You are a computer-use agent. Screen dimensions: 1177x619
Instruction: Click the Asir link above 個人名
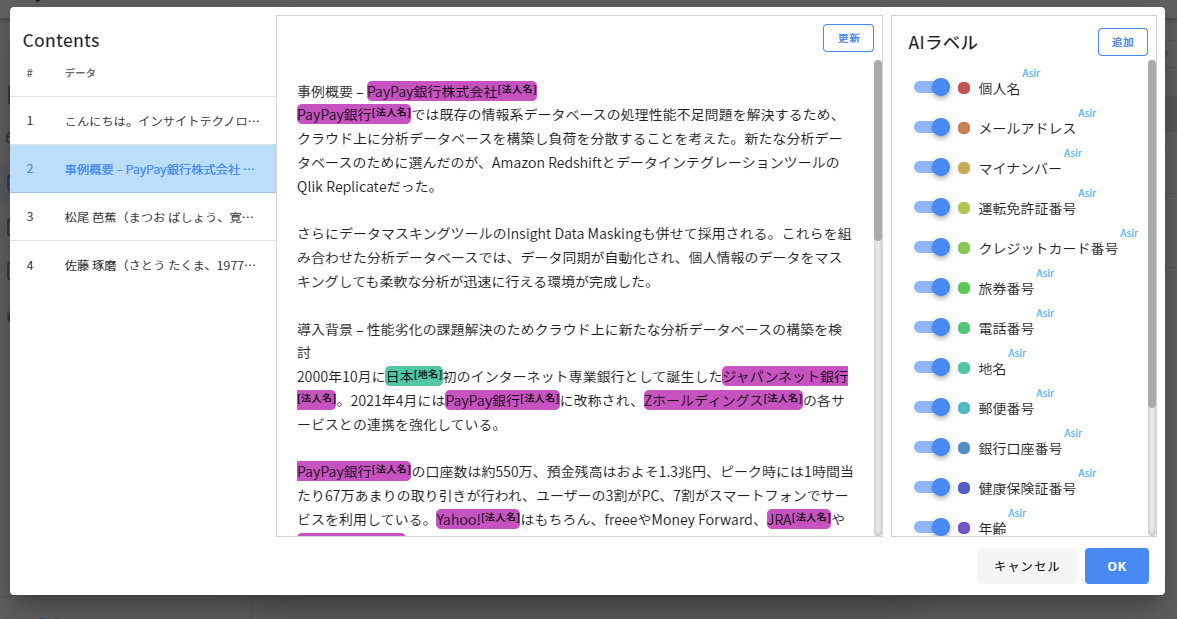(1031, 73)
